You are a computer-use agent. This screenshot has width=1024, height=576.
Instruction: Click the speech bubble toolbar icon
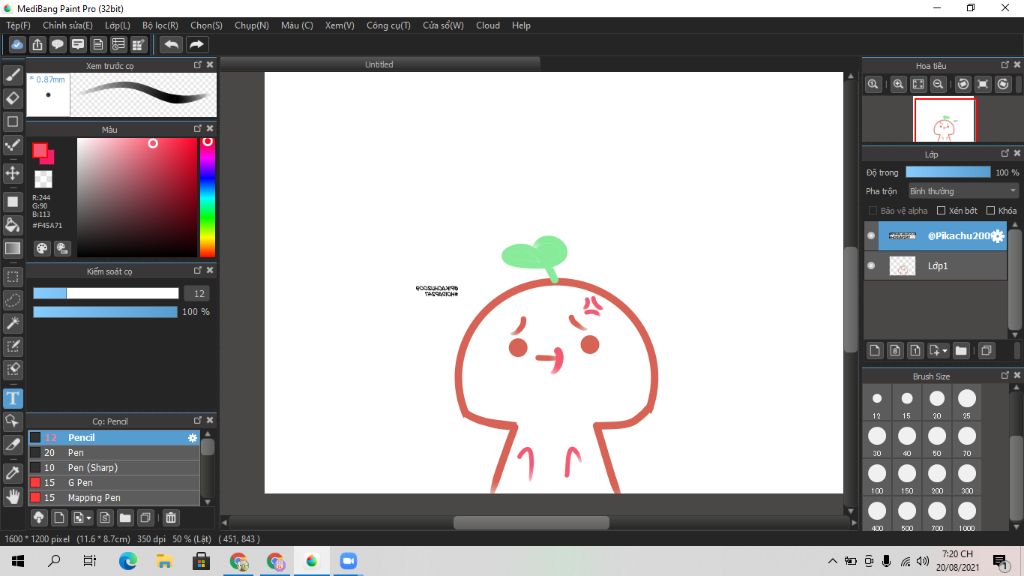57,44
